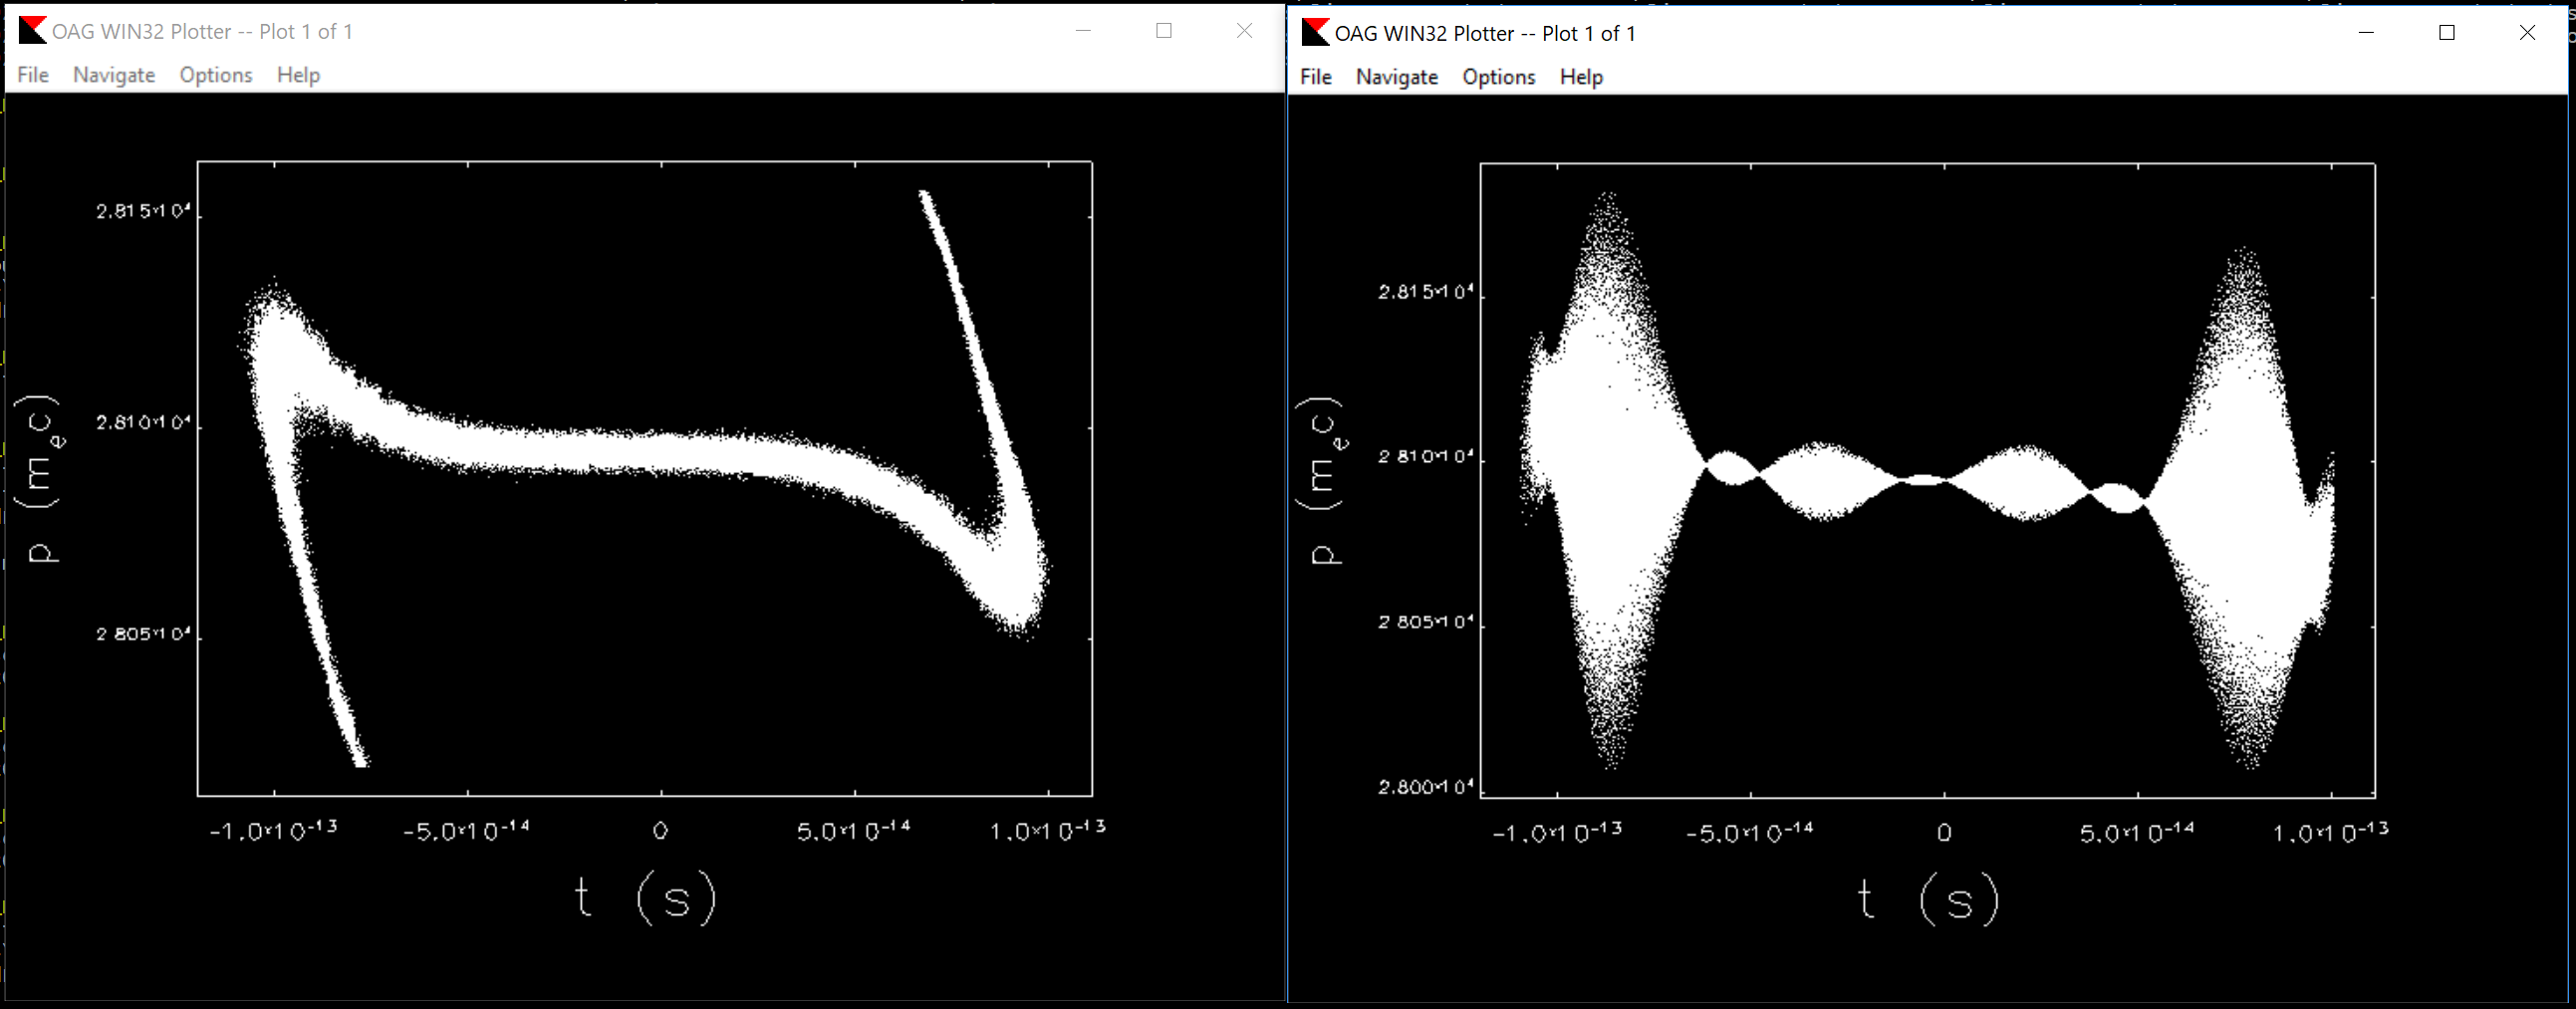Open Options menu in left plotter window
Viewport: 2576px width, 1009px height.
[x=216, y=75]
